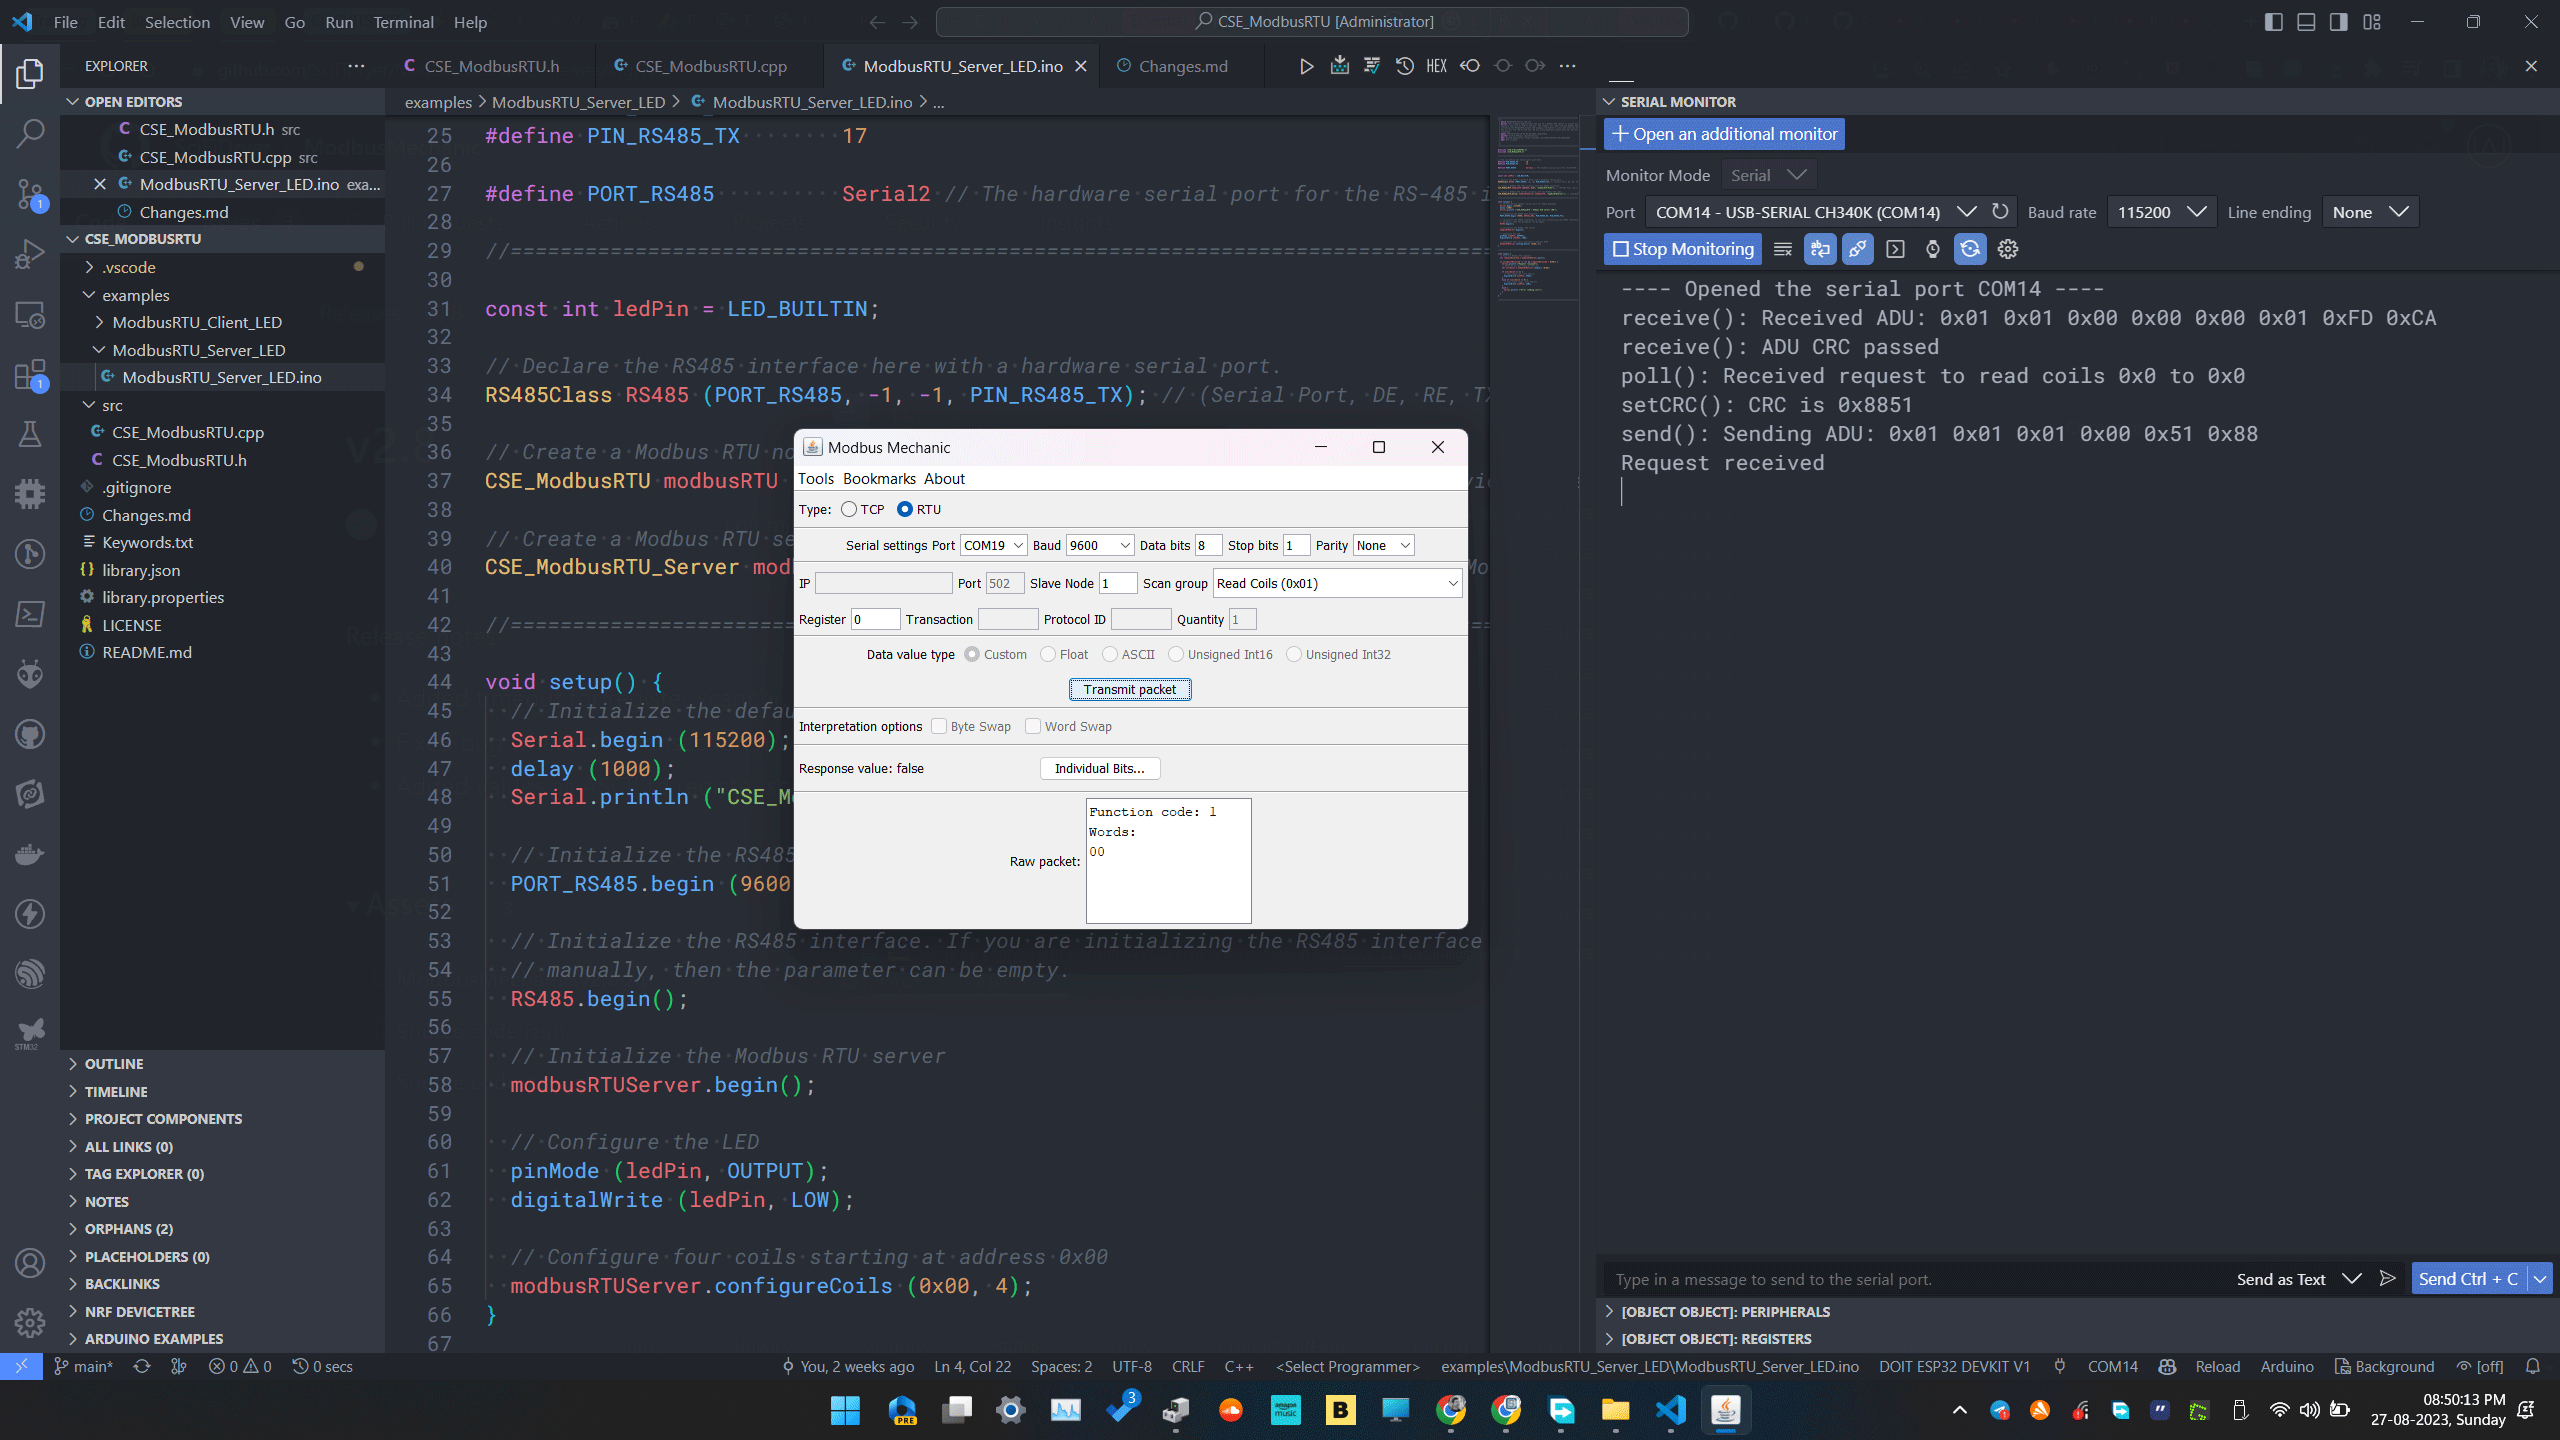The image size is (2560, 1440).
Task: Click the HEX view toolbar icon
Action: 1436,66
